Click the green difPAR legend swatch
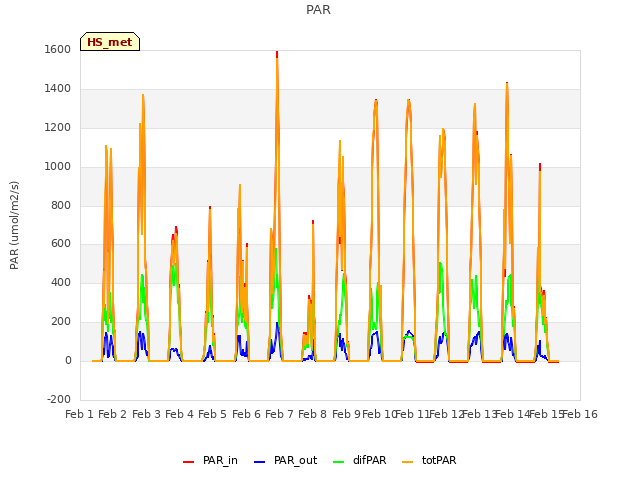 339,462
